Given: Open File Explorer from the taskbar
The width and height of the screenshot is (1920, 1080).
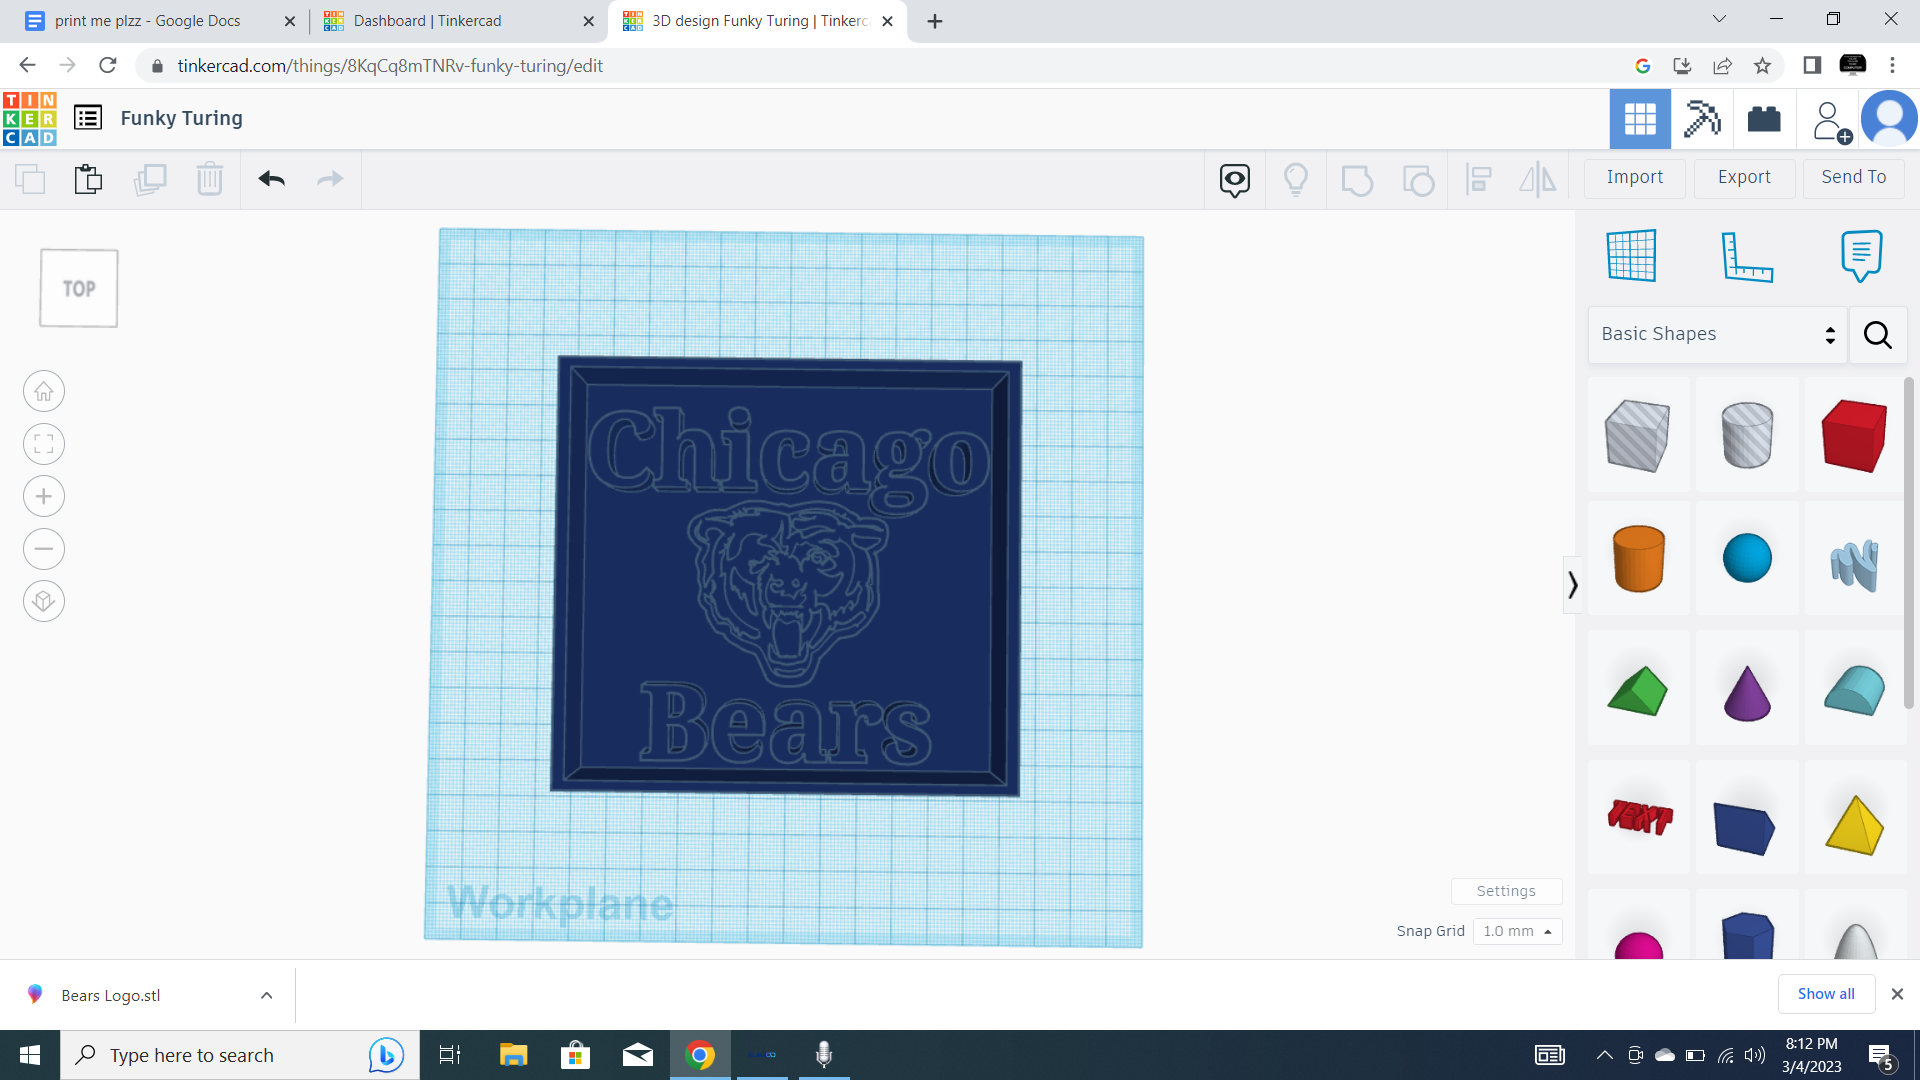Looking at the screenshot, I should tap(513, 1055).
